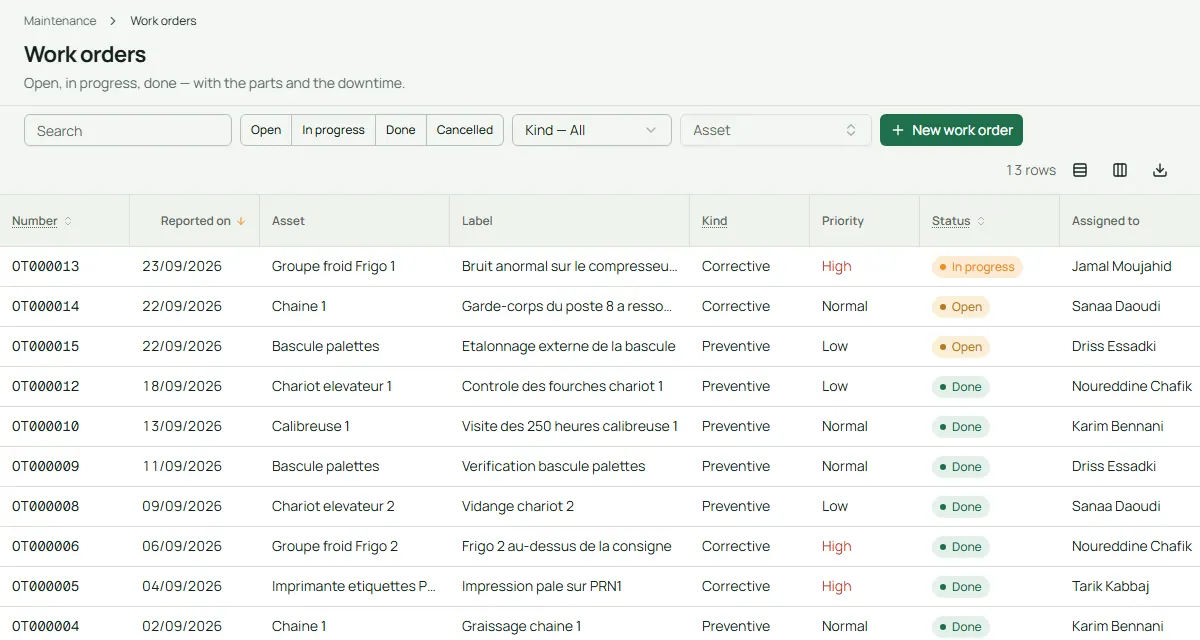Viewport: 1200px width, 640px height.
Task: Click the Done status badge for OT000012
Action: coord(961,387)
